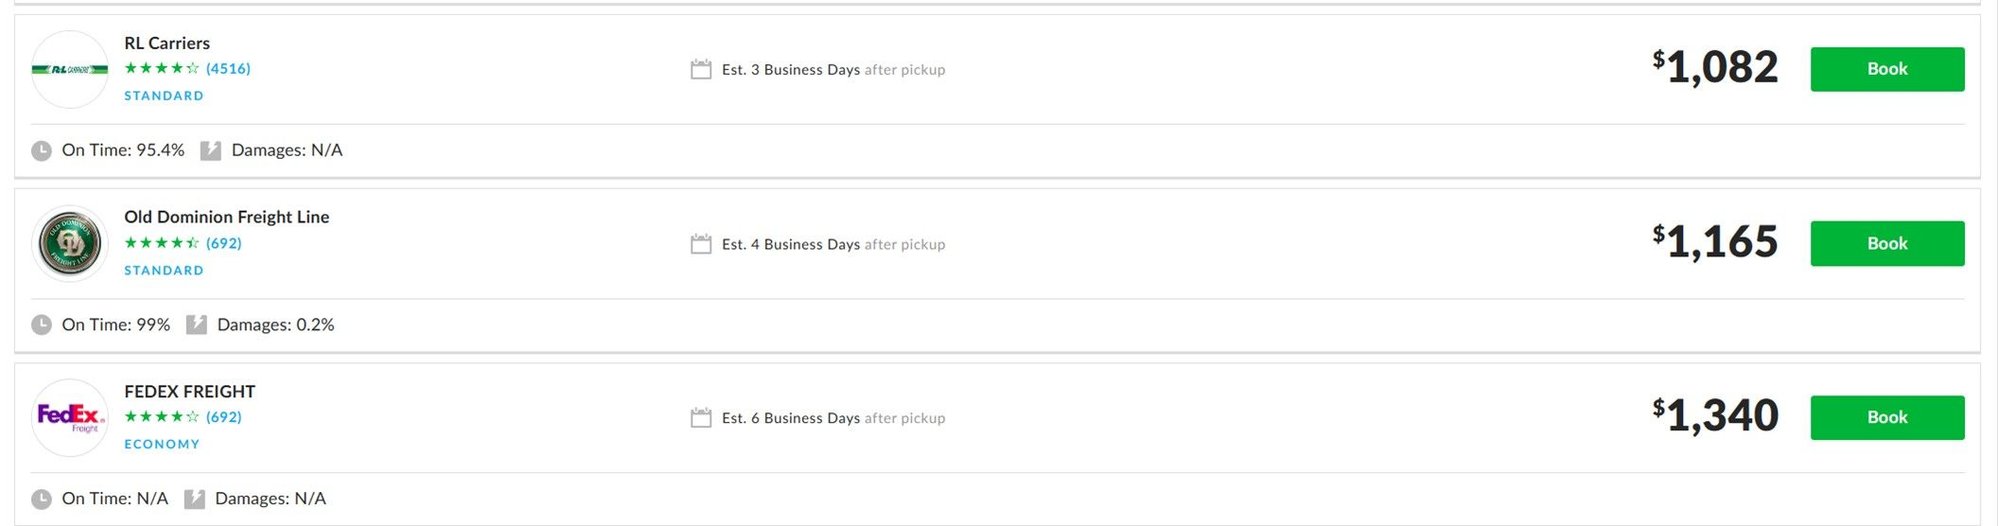The height and width of the screenshot is (526, 1998).
Task: Click calendar icon for FedEx Freight estimate
Action: (701, 418)
